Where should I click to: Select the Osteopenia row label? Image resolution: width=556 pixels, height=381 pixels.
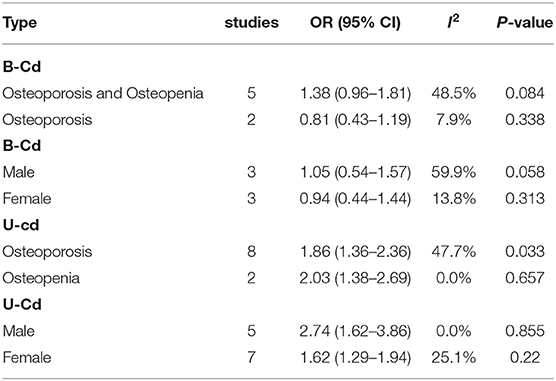pos(41,278)
